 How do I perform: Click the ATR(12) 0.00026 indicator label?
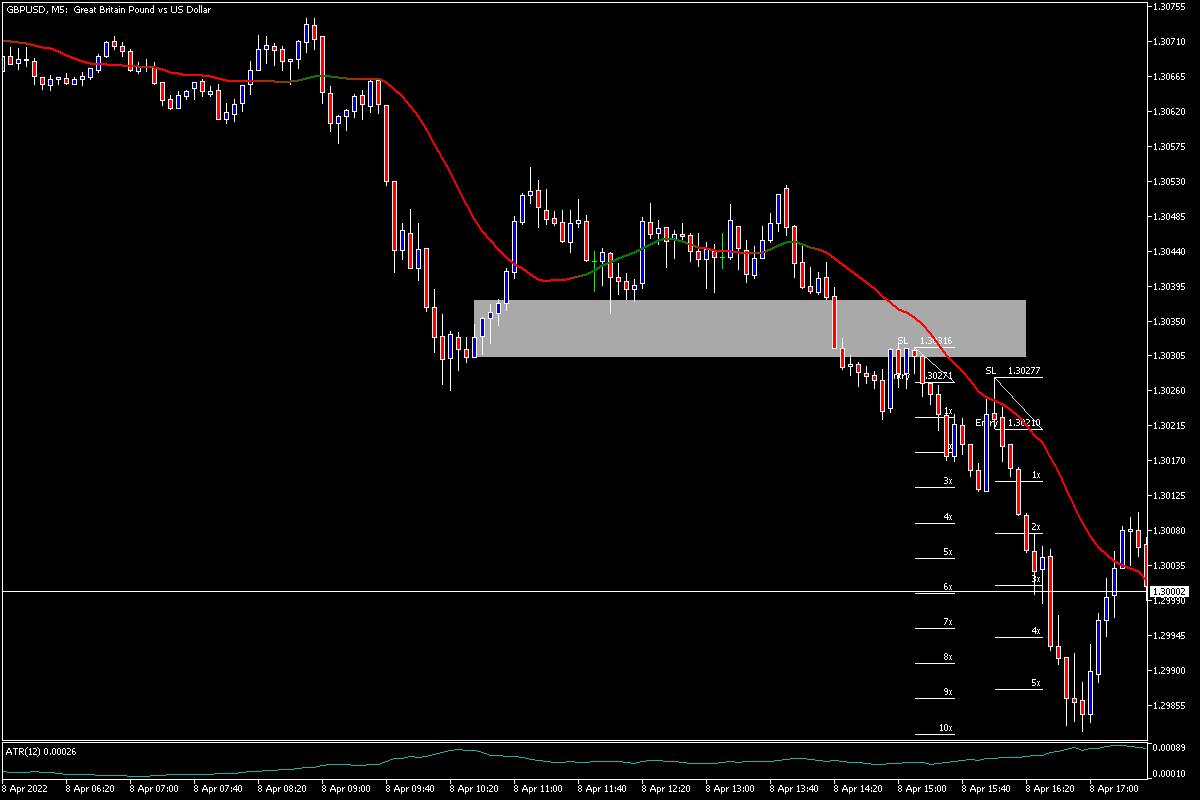42,750
